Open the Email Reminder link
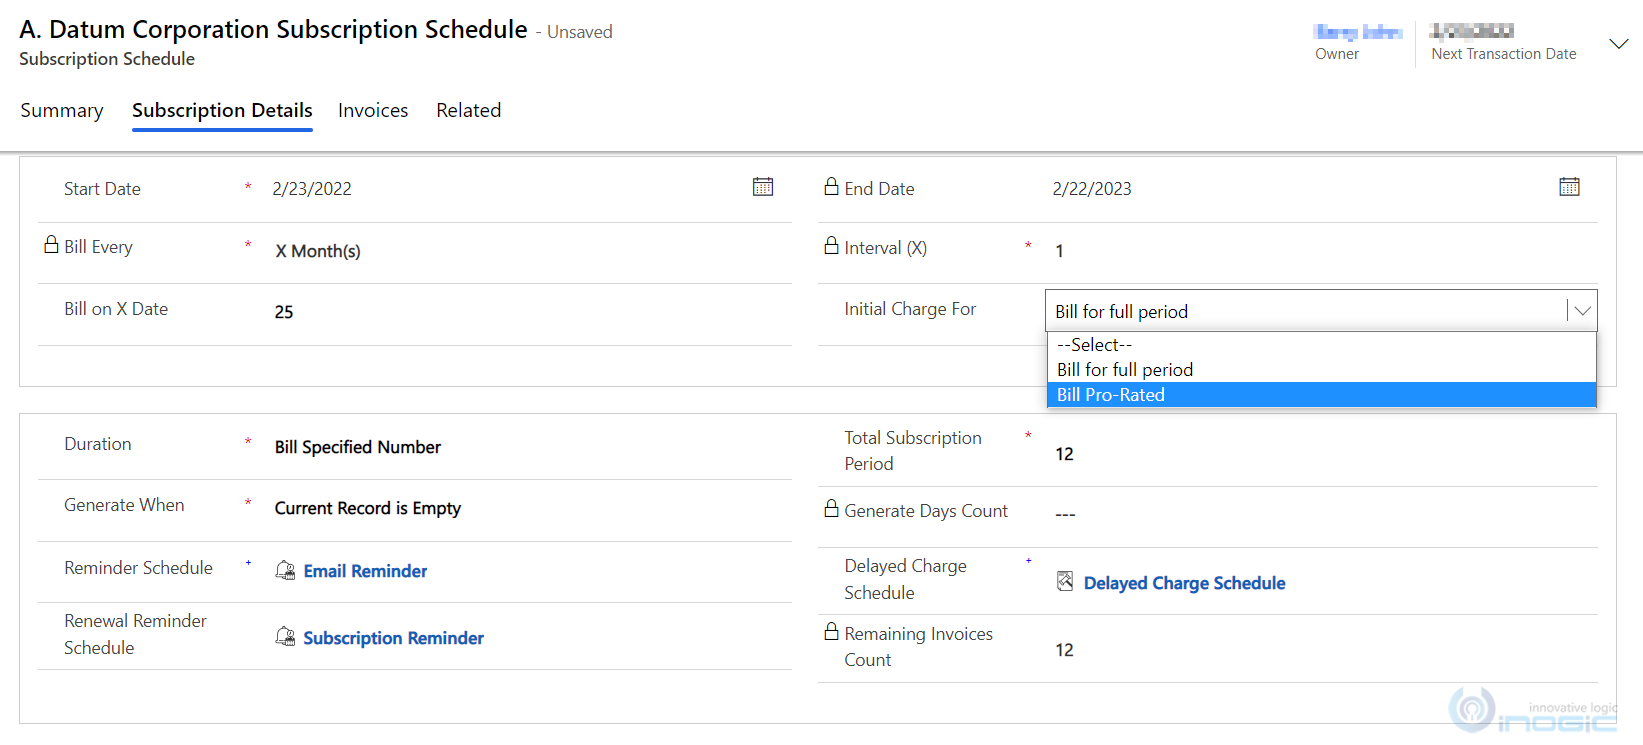This screenshot has width=1643, height=745. [365, 571]
